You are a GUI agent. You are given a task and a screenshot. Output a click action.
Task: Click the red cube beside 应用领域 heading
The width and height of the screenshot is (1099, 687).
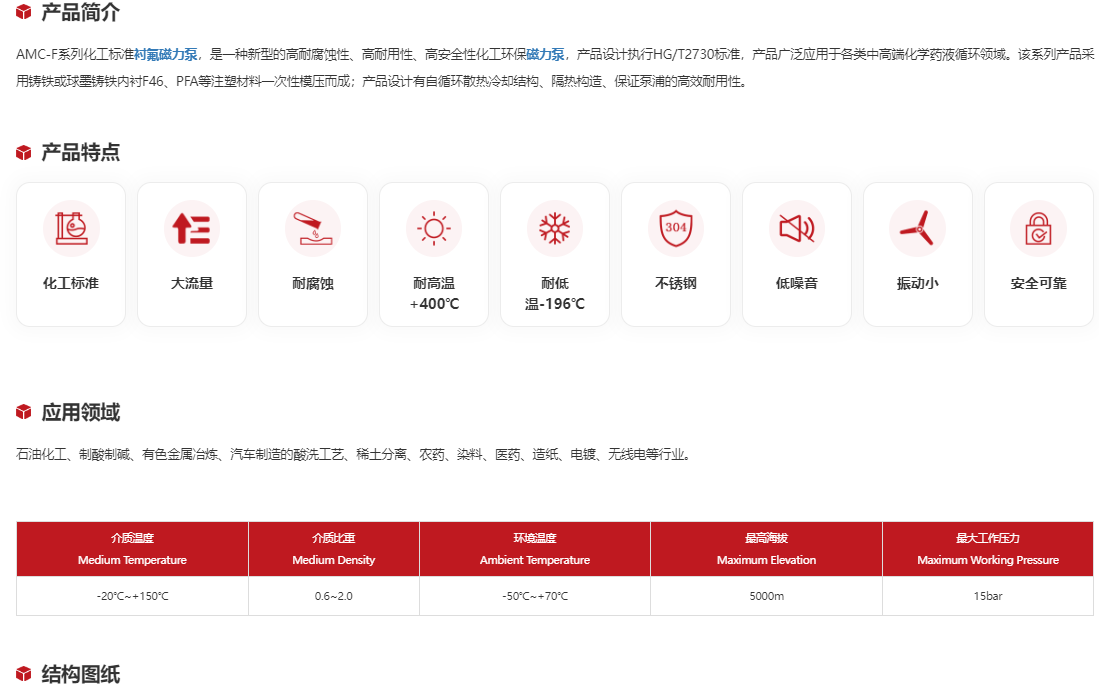pyautogui.click(x=24, y=413)
